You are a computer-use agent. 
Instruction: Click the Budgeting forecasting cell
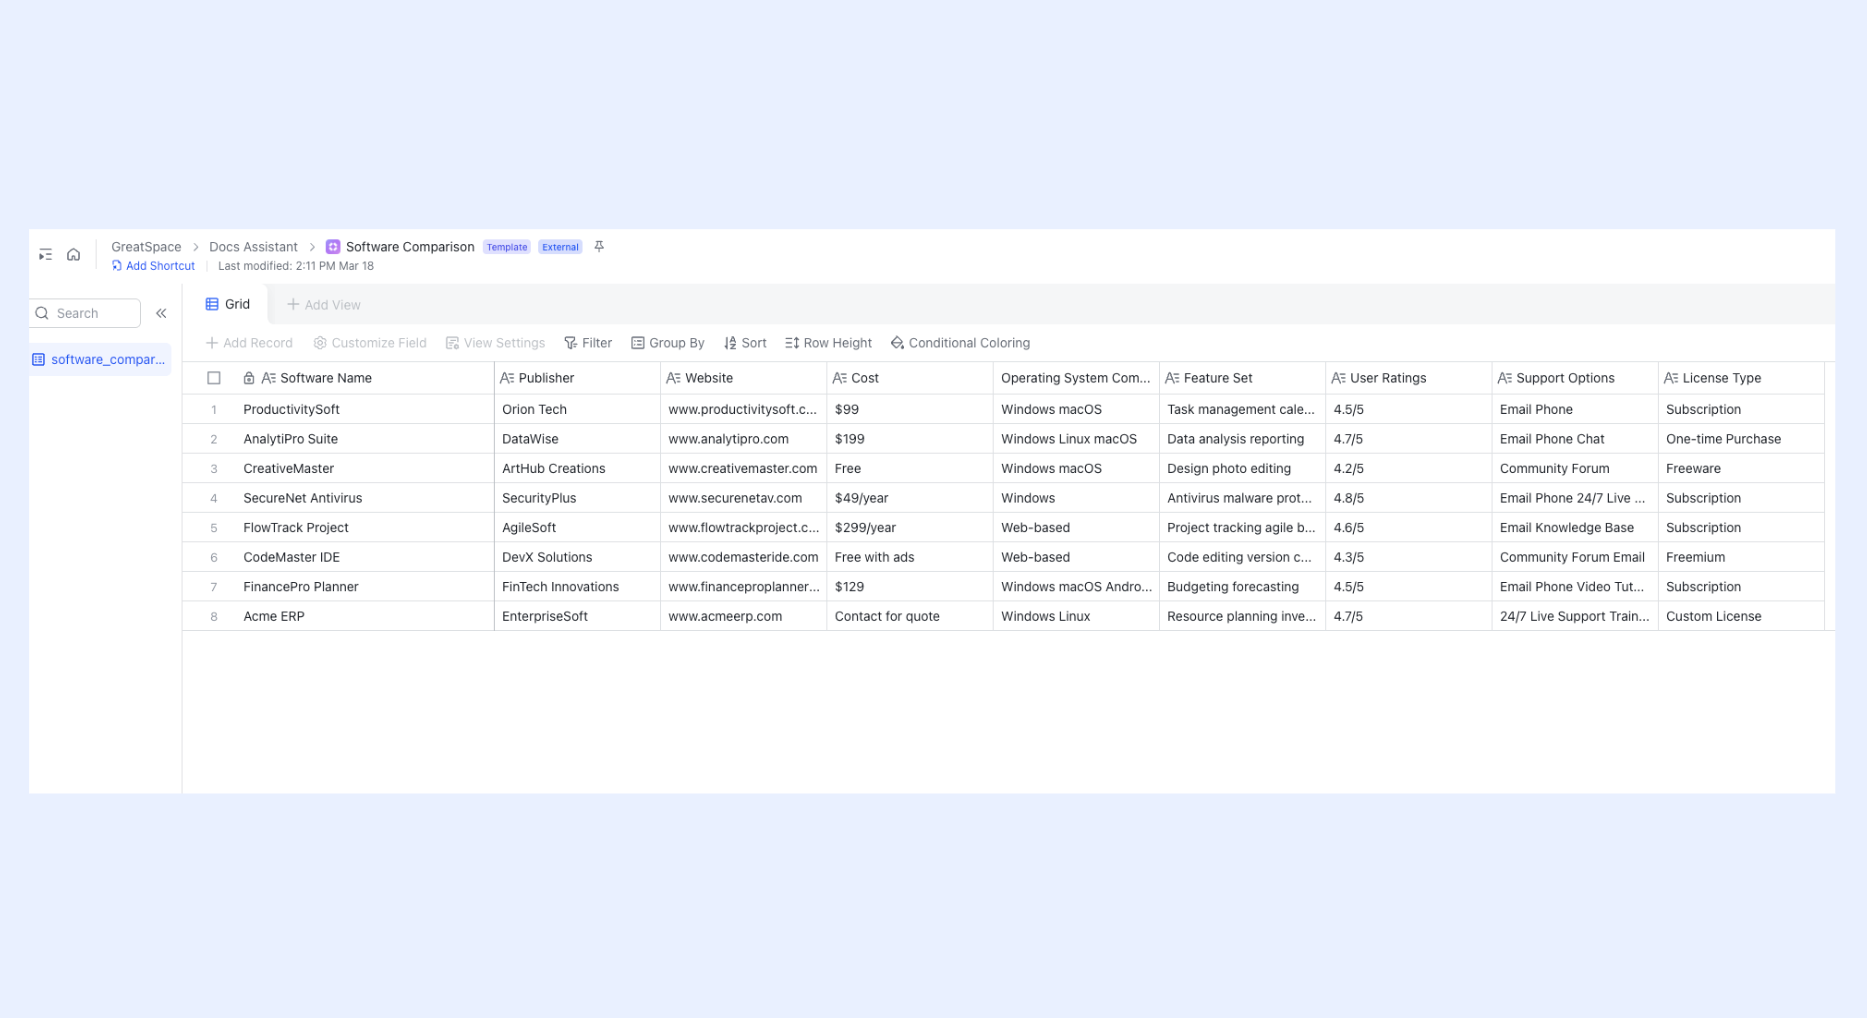(1242, 587)
